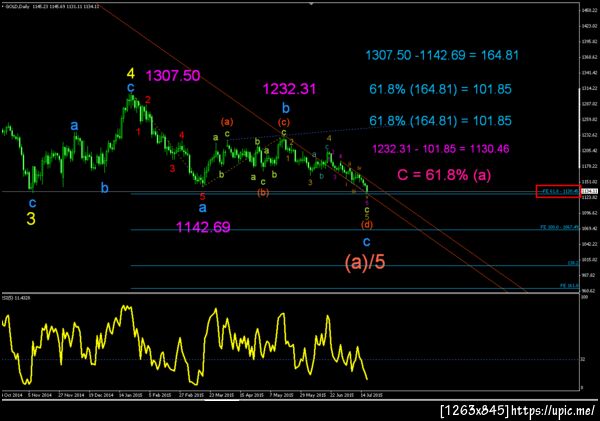Click the 27 Feb 2015 date label
The image size is (600, 421).
191,395
